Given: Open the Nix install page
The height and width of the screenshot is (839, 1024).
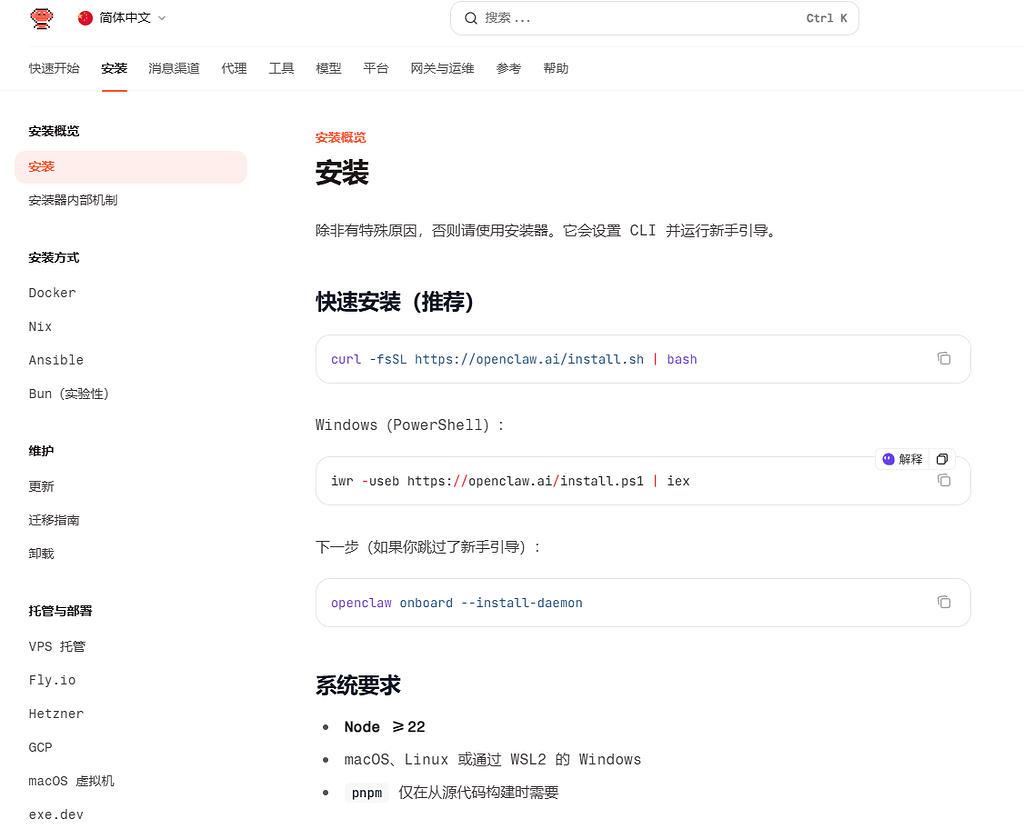Looking at the screenshot, I should [x=40, y=326].
